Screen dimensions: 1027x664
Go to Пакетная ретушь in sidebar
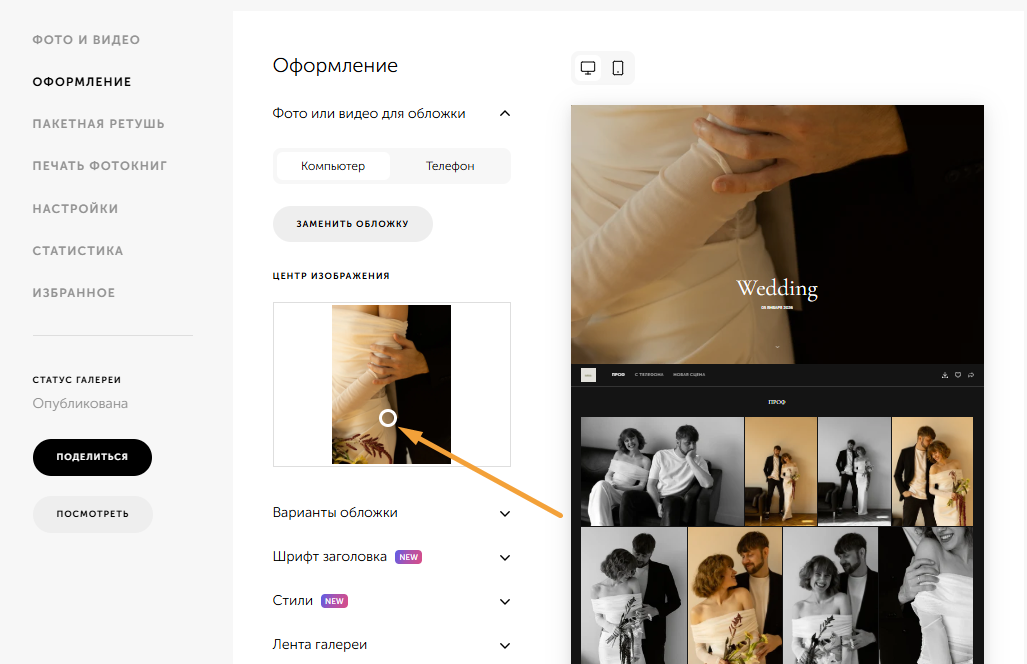pos(99,124)
